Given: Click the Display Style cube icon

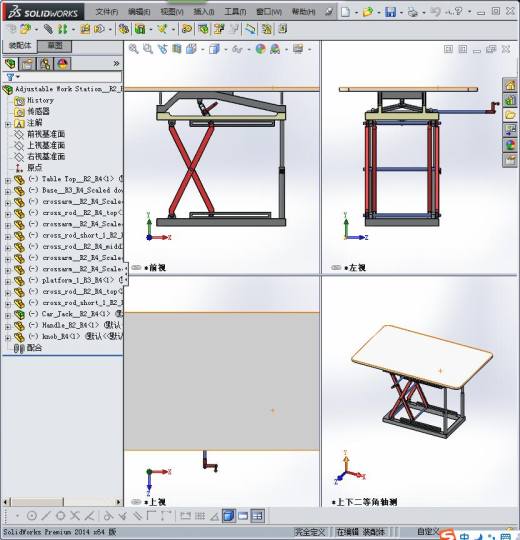Looking at the screenshot, I should (x=214, y=49).
